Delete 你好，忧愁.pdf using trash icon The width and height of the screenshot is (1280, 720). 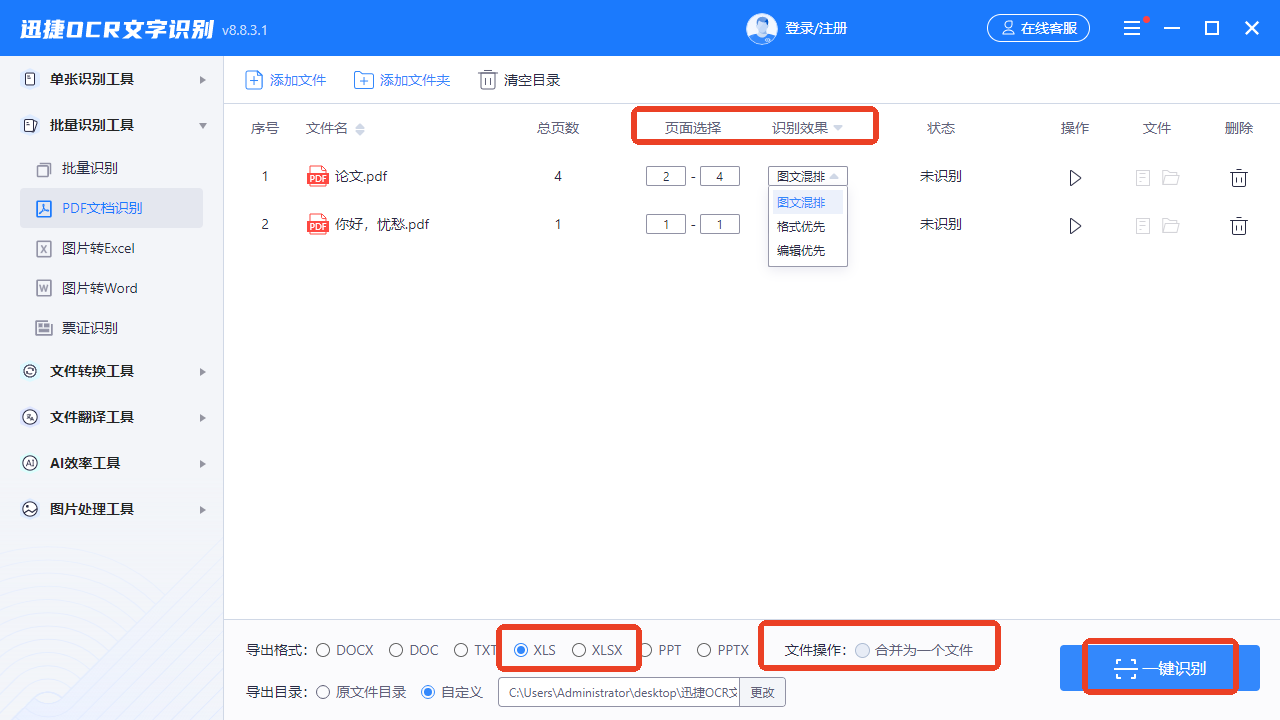(1238, 226)
